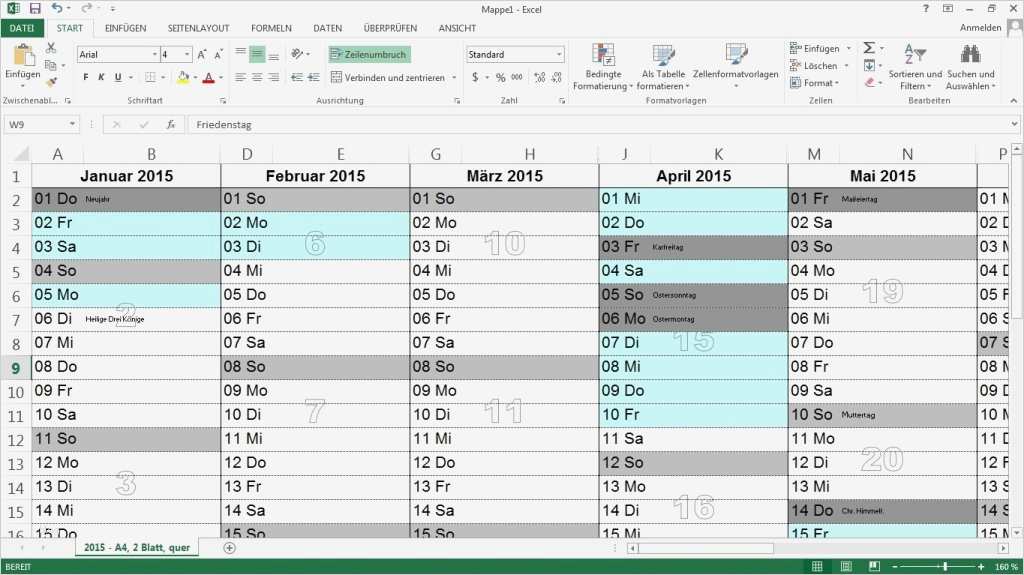The height and width of the screenshot is (575, 1024).
Task: Toggle italic (K) formatting
Action: (x=101, y=77)
